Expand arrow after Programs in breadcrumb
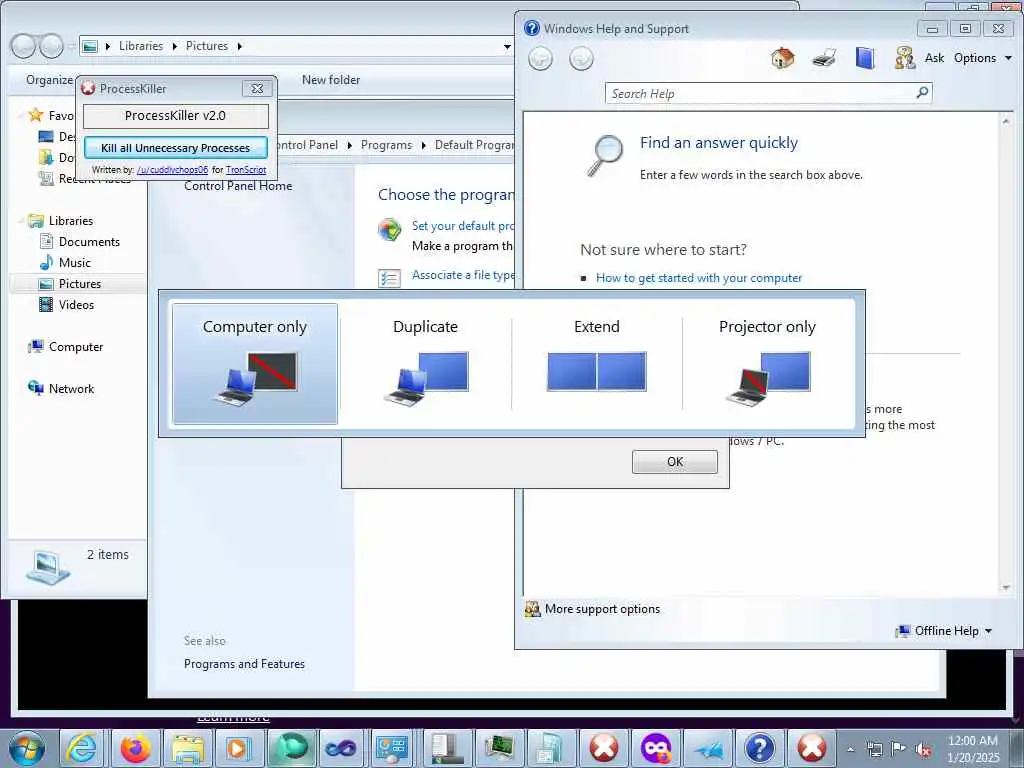The image size is (1024, 768). pos(423,145)
